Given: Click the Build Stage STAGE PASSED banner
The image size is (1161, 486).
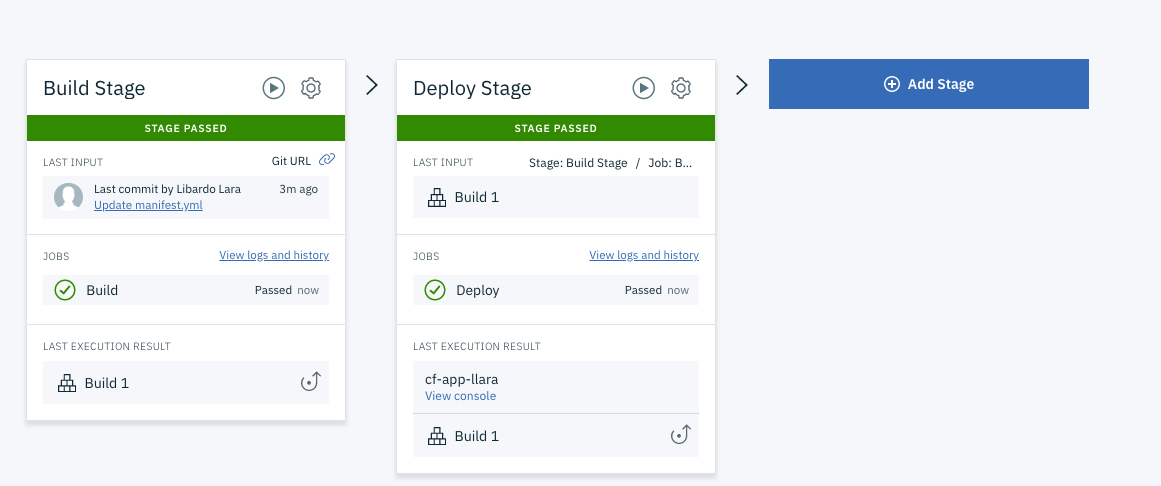Looking at the screenshot, I should pos(186,128).
